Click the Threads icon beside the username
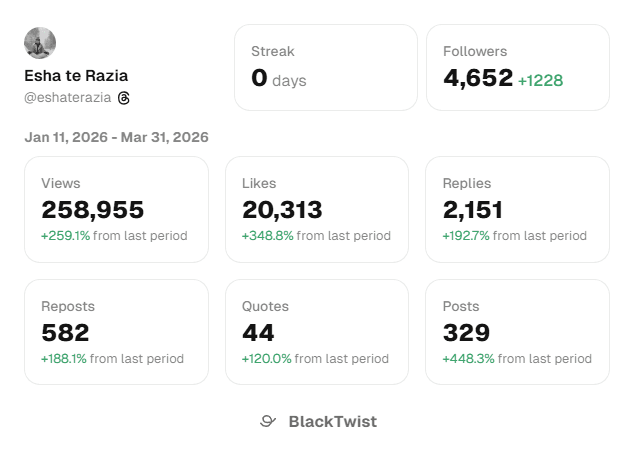The width and height of the screenshot is (634, 457). click(124, 98)
